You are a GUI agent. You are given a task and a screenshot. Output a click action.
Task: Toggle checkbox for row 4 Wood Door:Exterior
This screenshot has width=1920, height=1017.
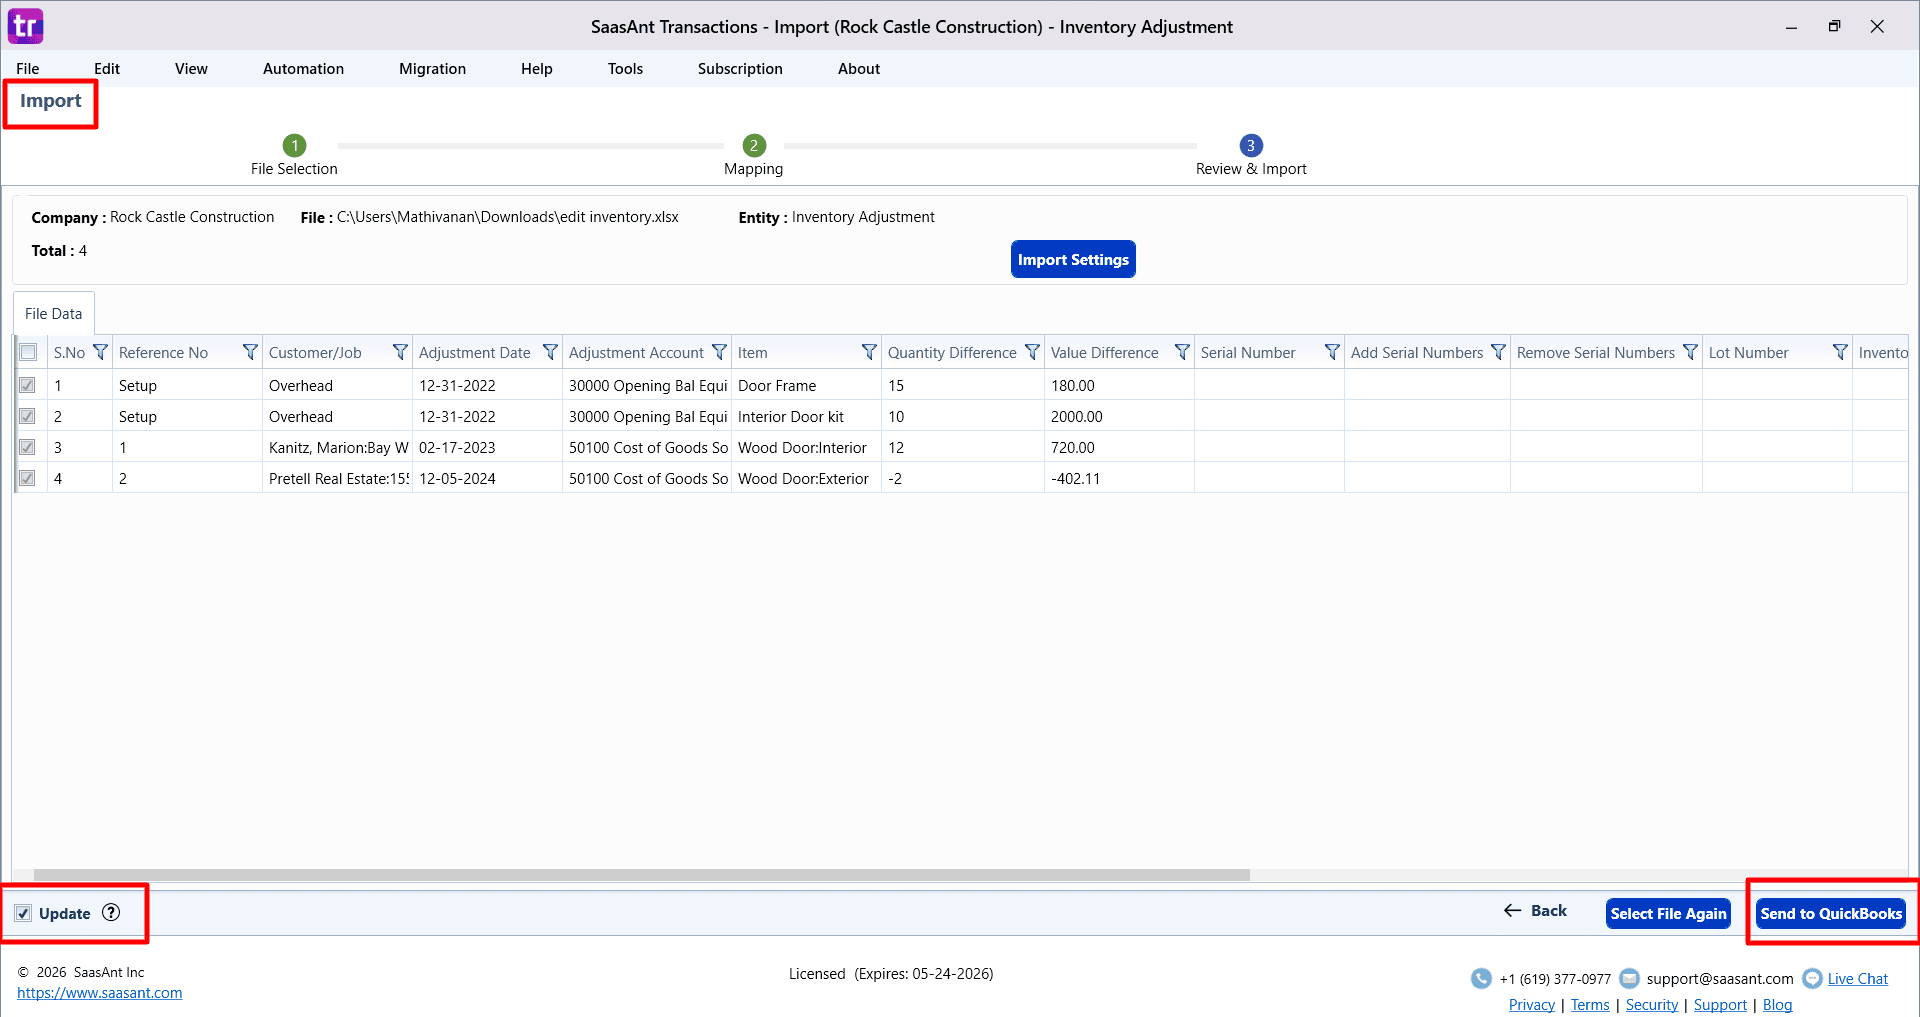[x=28, y=478]
